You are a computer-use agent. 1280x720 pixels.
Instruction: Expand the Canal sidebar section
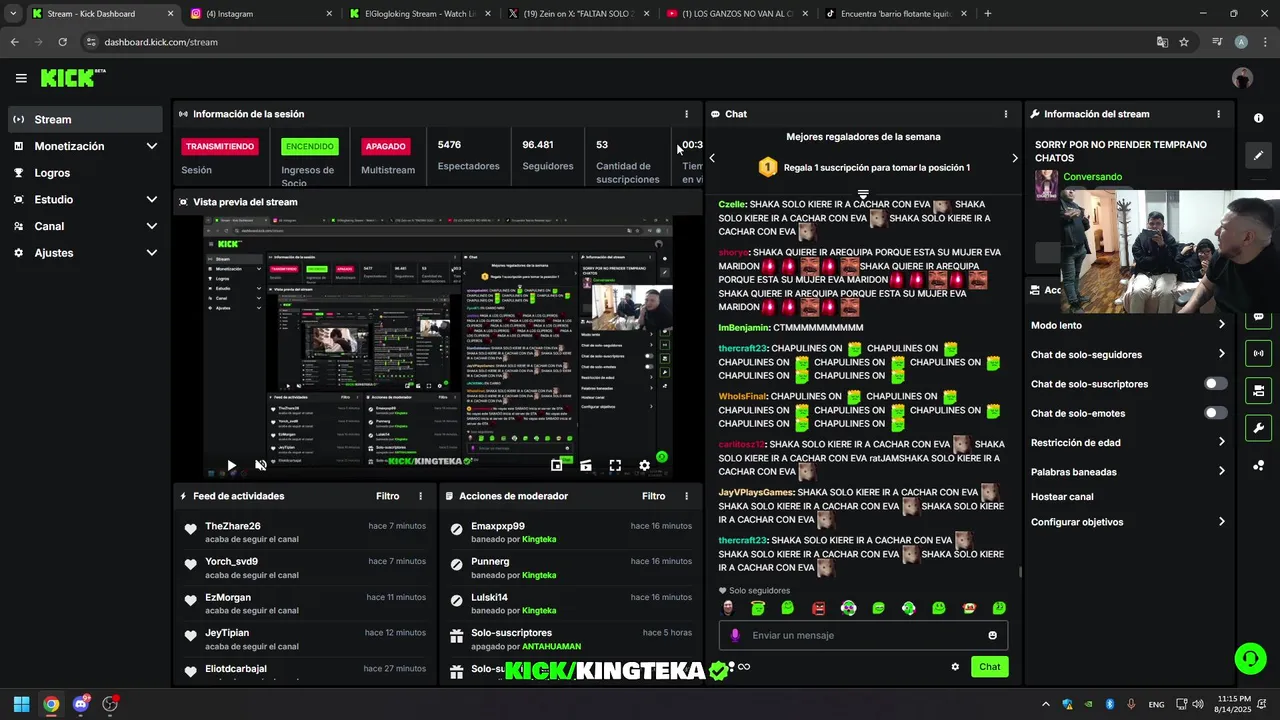85,226
